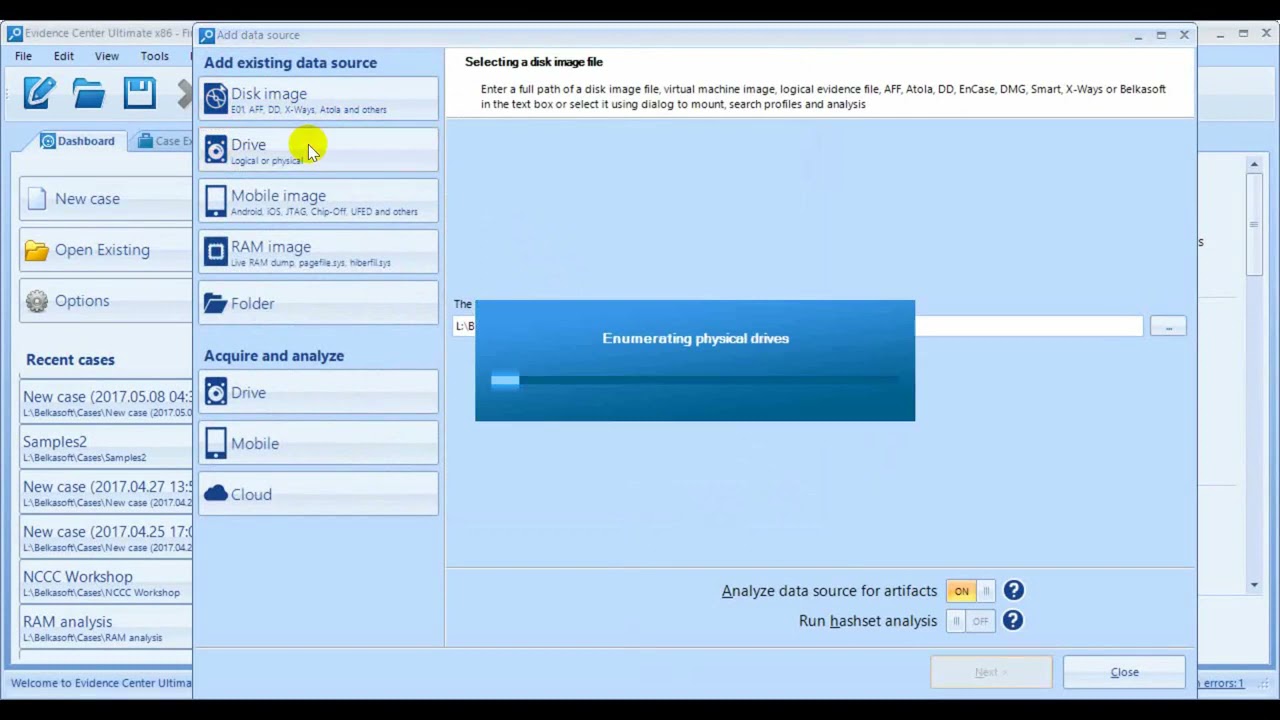Image resolution: width=1280 pixels, height=720 pixels.
Task: Minimize the Add data source dialog
Action: tap(1138, 35)
